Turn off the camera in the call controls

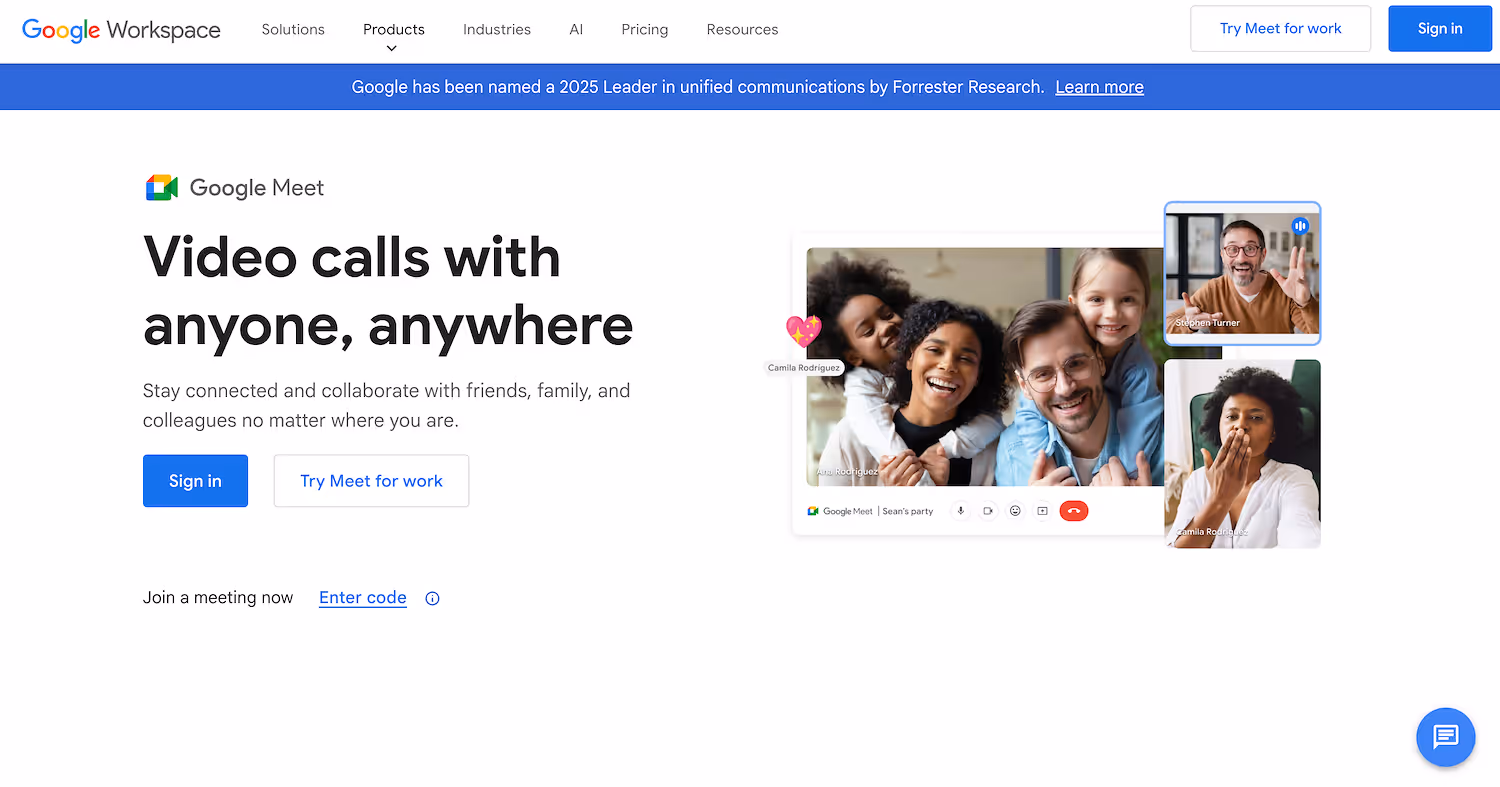pos(988,510)
